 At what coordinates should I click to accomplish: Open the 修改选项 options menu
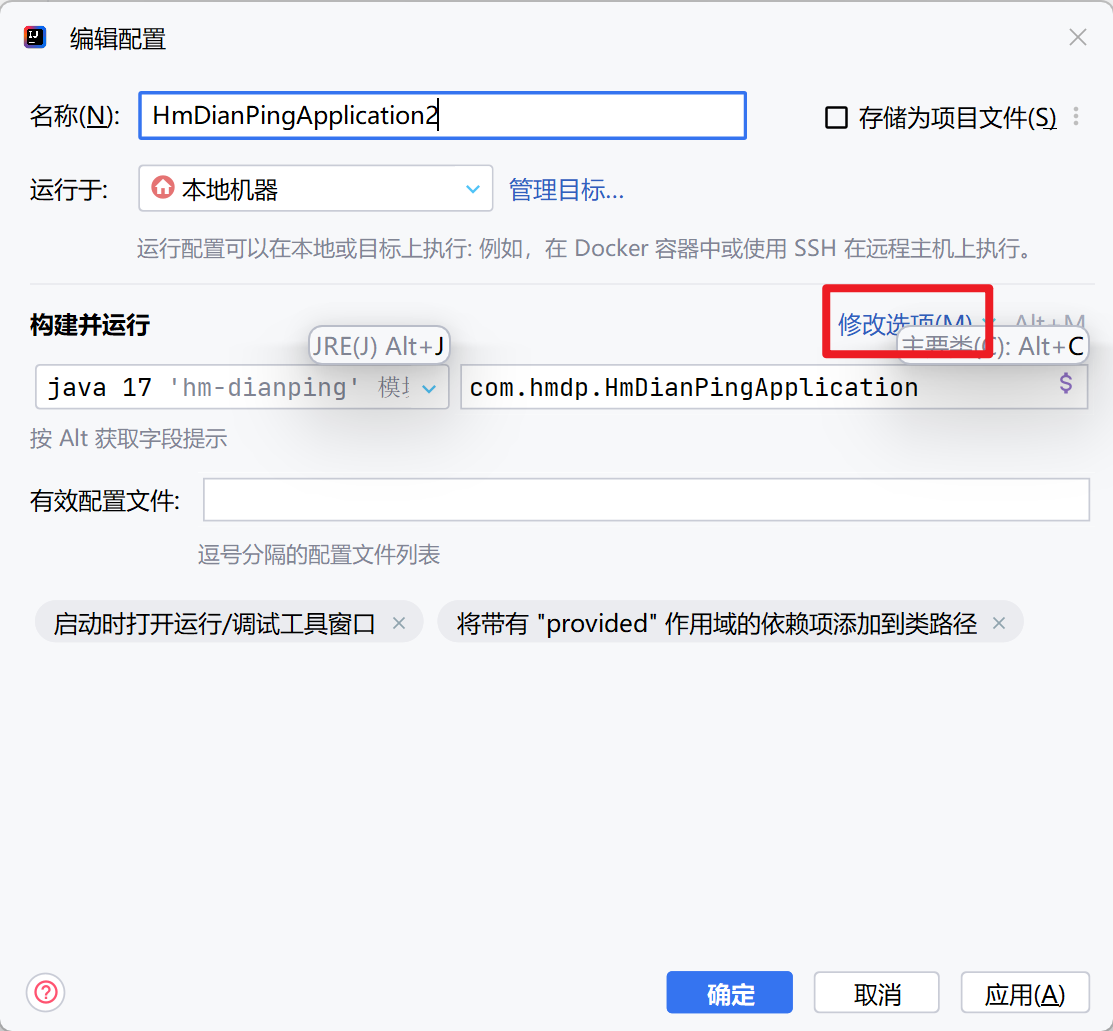(x=904, y=323)
